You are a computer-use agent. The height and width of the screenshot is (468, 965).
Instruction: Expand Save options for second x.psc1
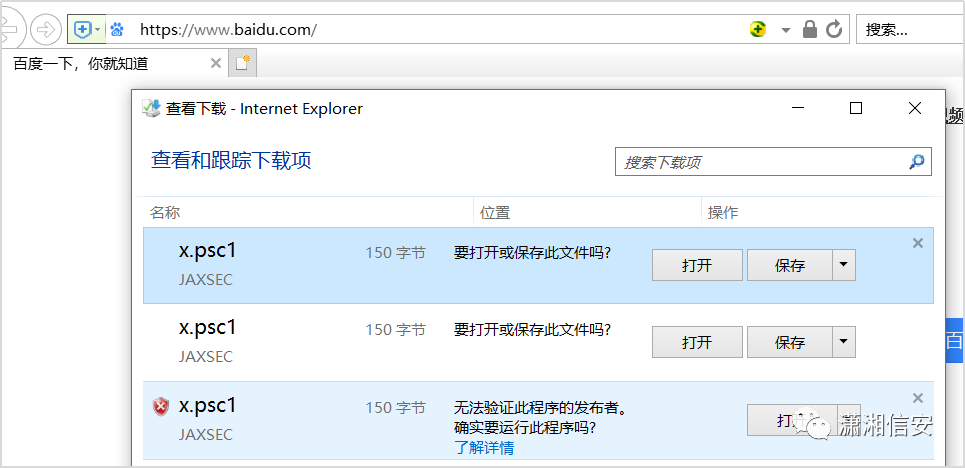(845, 342)
